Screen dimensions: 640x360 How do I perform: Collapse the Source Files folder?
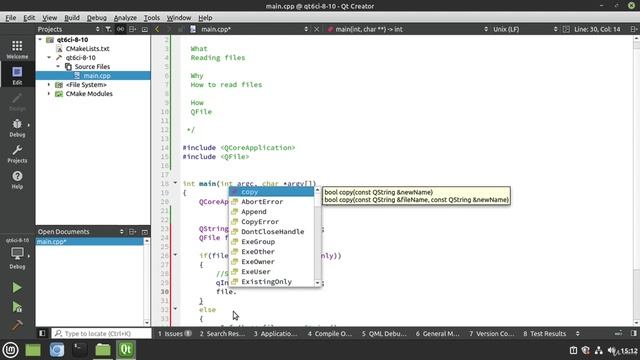pos(58,67)
